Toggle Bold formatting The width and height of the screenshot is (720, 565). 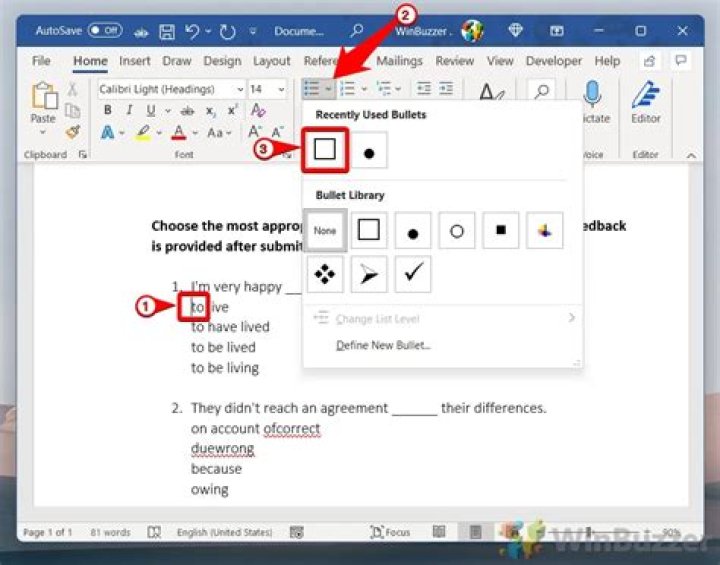pos(107,111)
